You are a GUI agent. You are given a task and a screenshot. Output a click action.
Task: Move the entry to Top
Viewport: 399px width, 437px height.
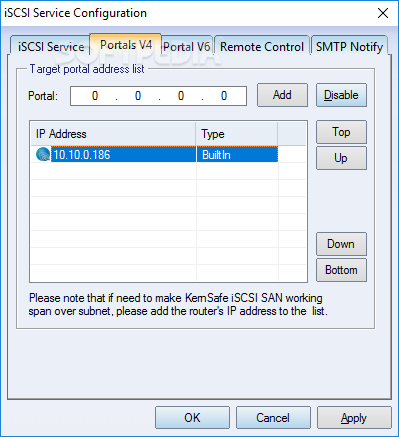tap(341, 132)
